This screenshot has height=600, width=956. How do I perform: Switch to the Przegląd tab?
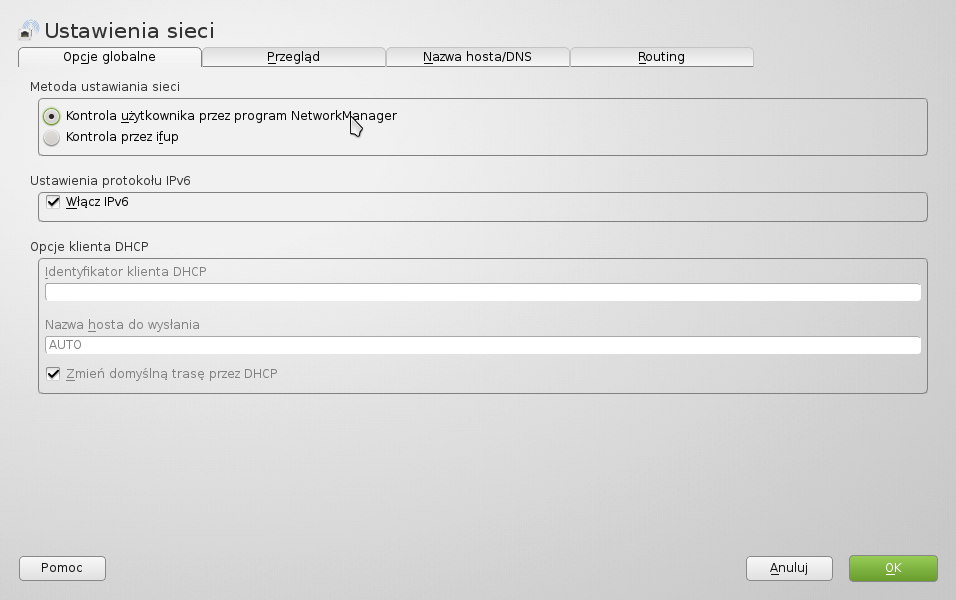[293, 57]
